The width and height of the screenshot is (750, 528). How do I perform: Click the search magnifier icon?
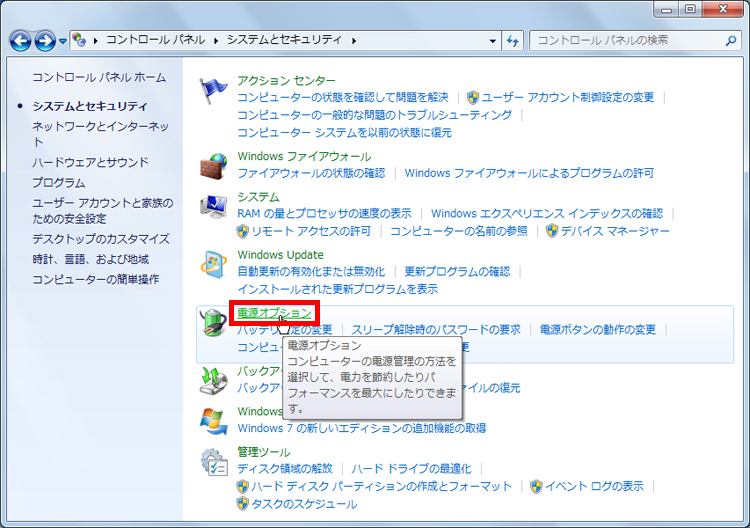point(730,41)
